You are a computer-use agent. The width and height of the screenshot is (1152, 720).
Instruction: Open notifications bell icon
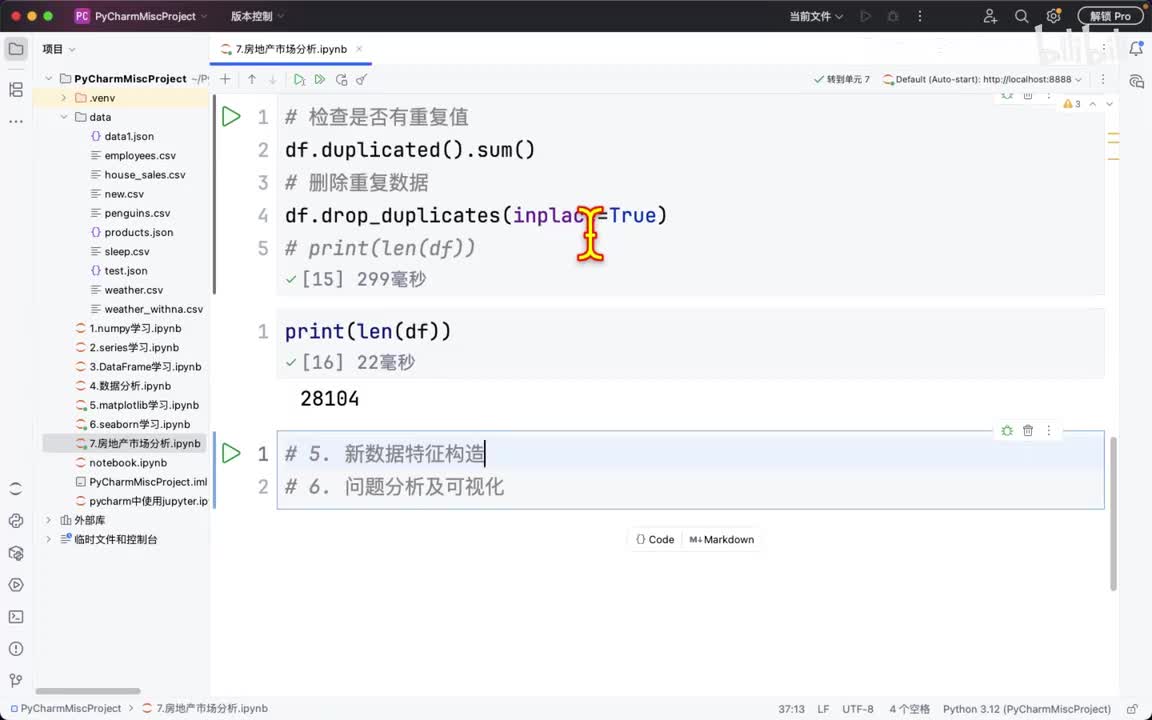[x=1136, y=49]
